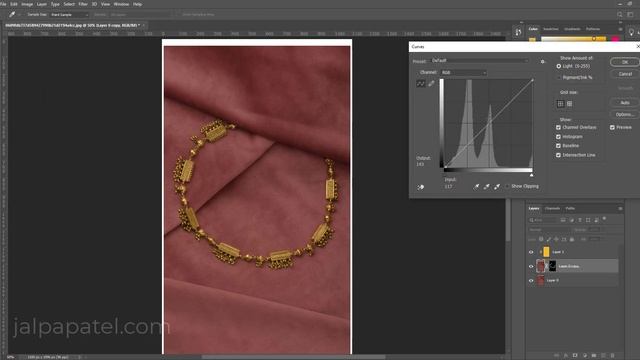Click the pink color swatch in Color panel
This screenshot has width=640, height=360.
point(615,39)
